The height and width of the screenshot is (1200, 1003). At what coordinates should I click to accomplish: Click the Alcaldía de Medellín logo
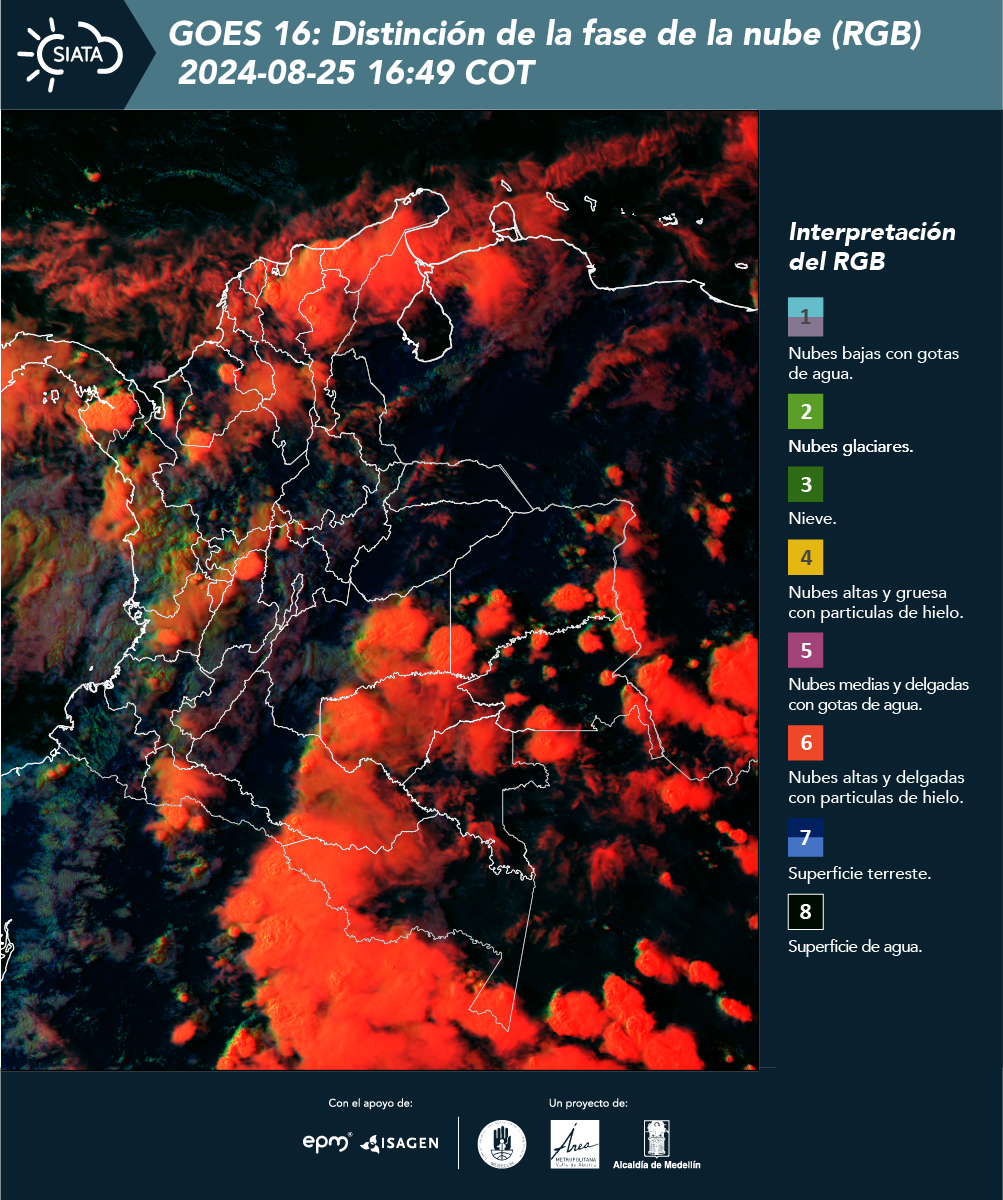click(657, 1144)
